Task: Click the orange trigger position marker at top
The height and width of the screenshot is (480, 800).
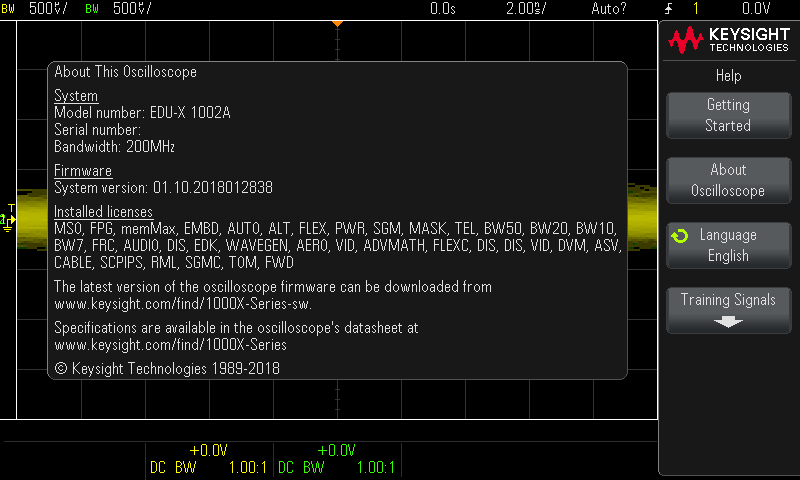Action: point(337,22)
